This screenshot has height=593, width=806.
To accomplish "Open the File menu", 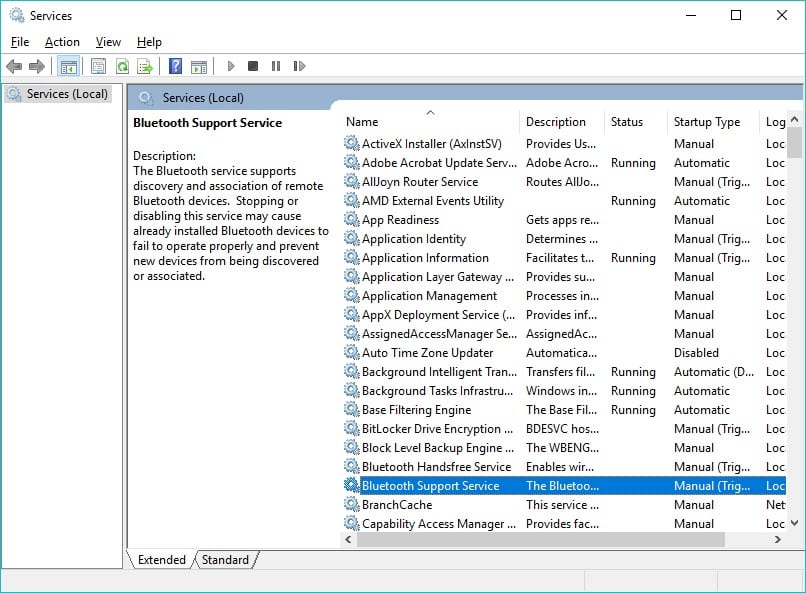I will [x=20, y=42].
